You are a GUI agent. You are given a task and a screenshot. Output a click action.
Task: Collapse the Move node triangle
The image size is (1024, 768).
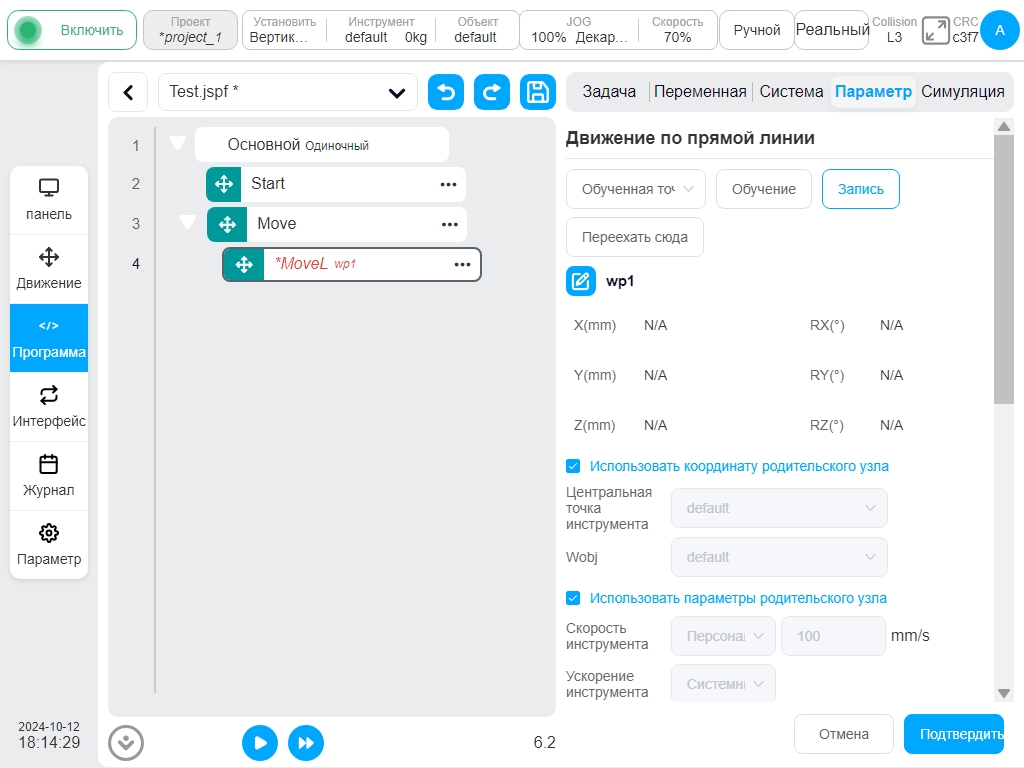coord(187,223)
